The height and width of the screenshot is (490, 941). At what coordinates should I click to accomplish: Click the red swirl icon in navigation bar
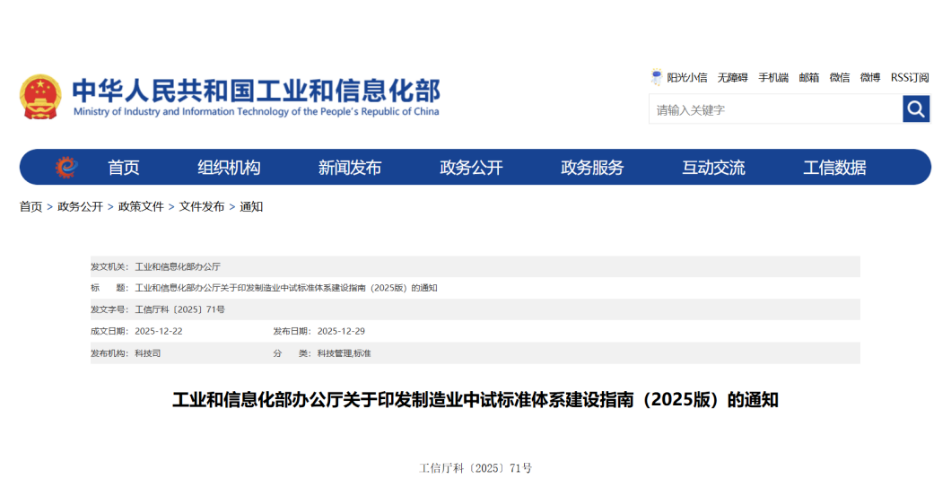tap(66, 167)
